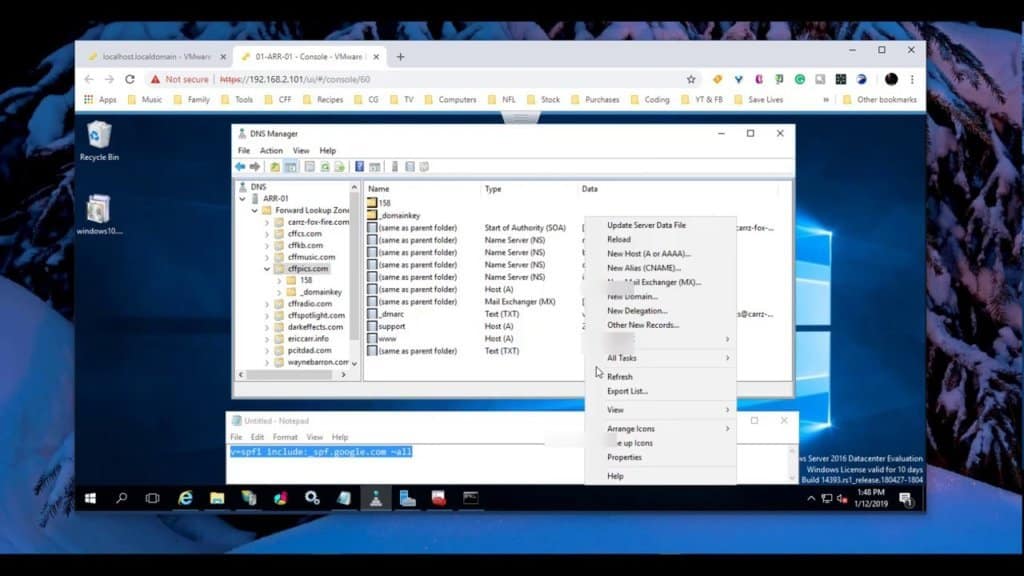Click the orange tag extension icon in Chrome
This screenshot has height=576, width=1024.
(717, 79)
